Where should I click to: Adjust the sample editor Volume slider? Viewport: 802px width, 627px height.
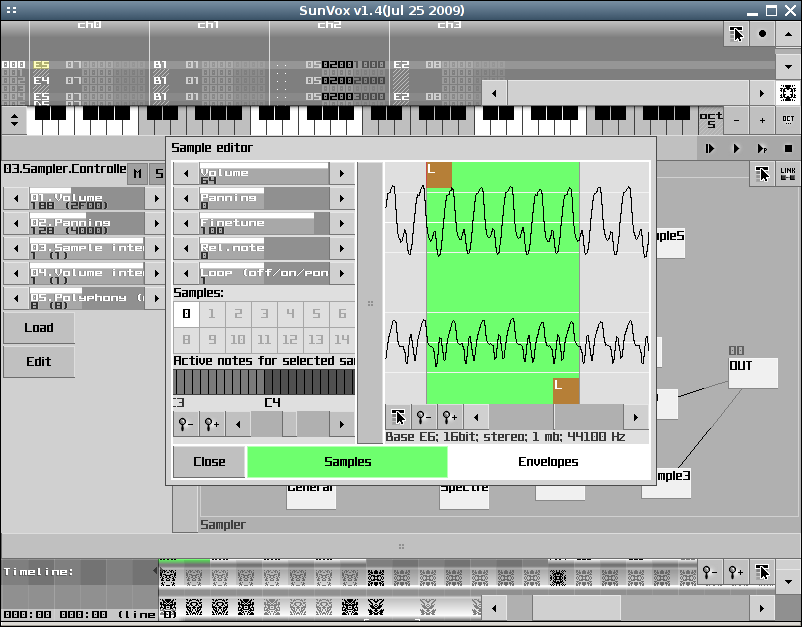tap(264, 174)
